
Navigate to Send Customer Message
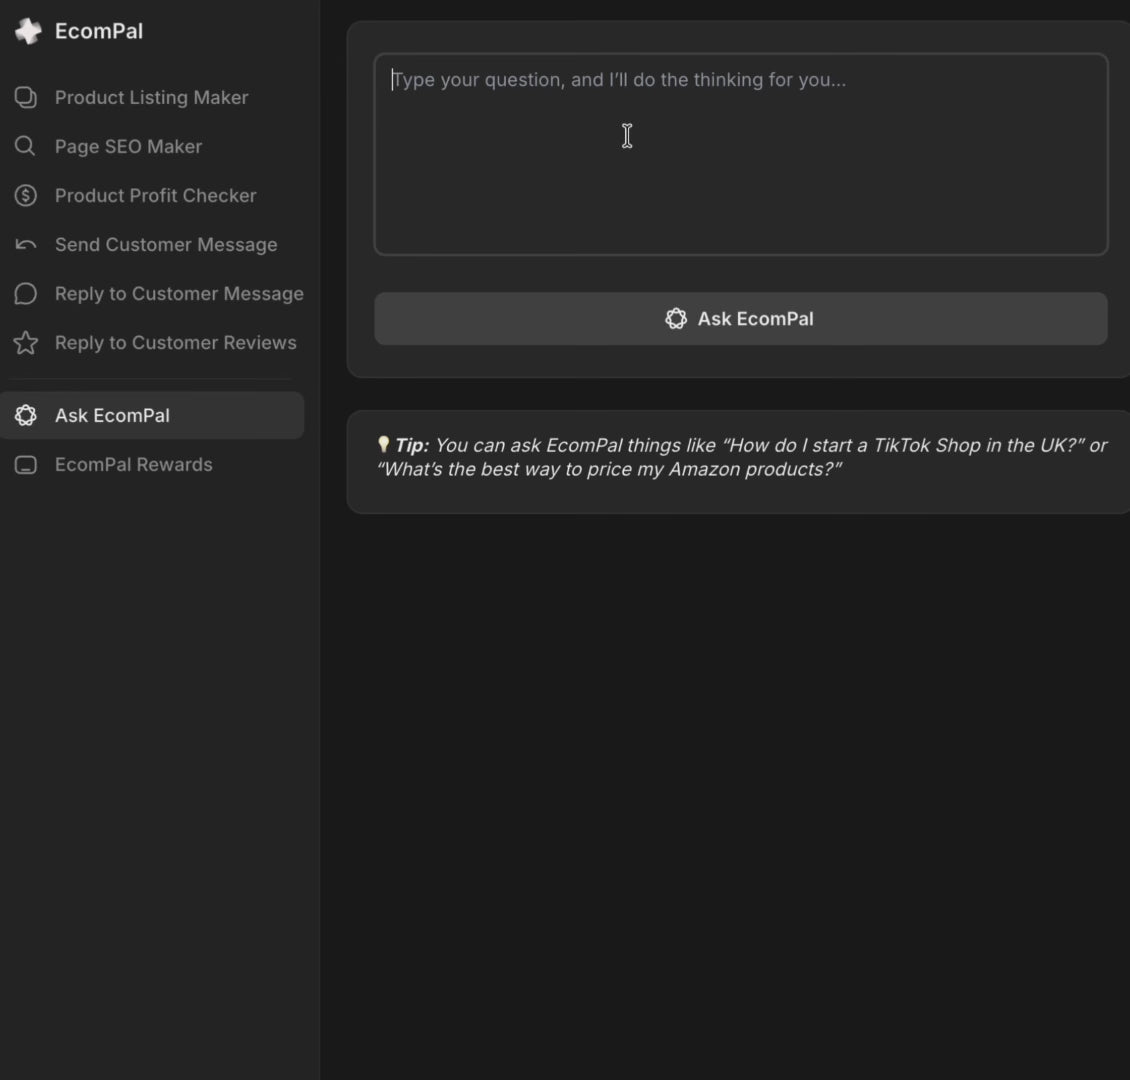point(166,244)
